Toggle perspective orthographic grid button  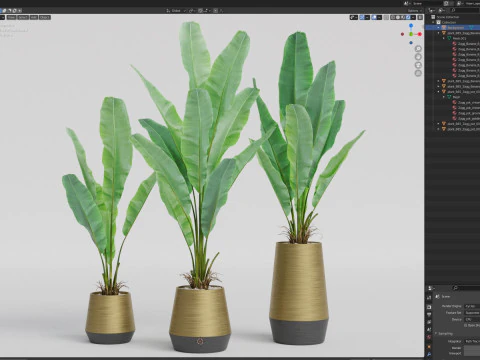pyautogui.click(x=418, y=73)
